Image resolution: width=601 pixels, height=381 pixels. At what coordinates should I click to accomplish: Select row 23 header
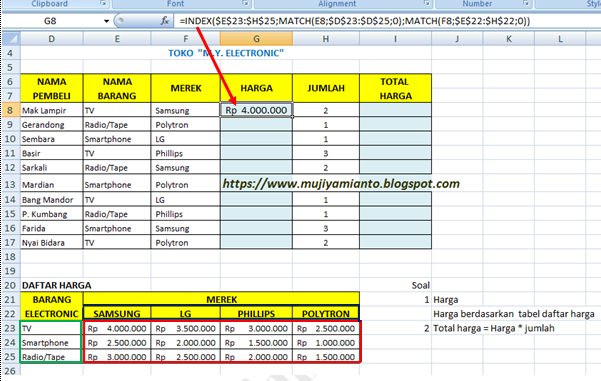10,328
